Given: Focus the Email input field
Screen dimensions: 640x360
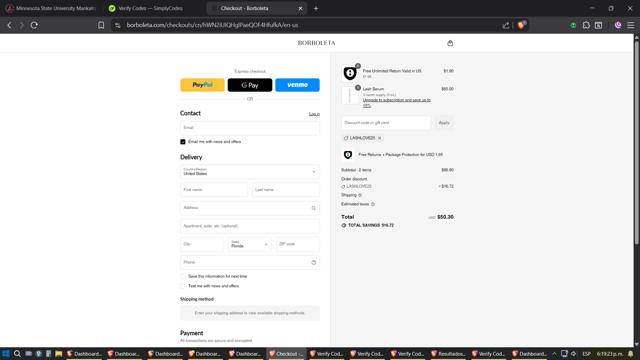Looking at the screenshot, I should tap(250, 128).
